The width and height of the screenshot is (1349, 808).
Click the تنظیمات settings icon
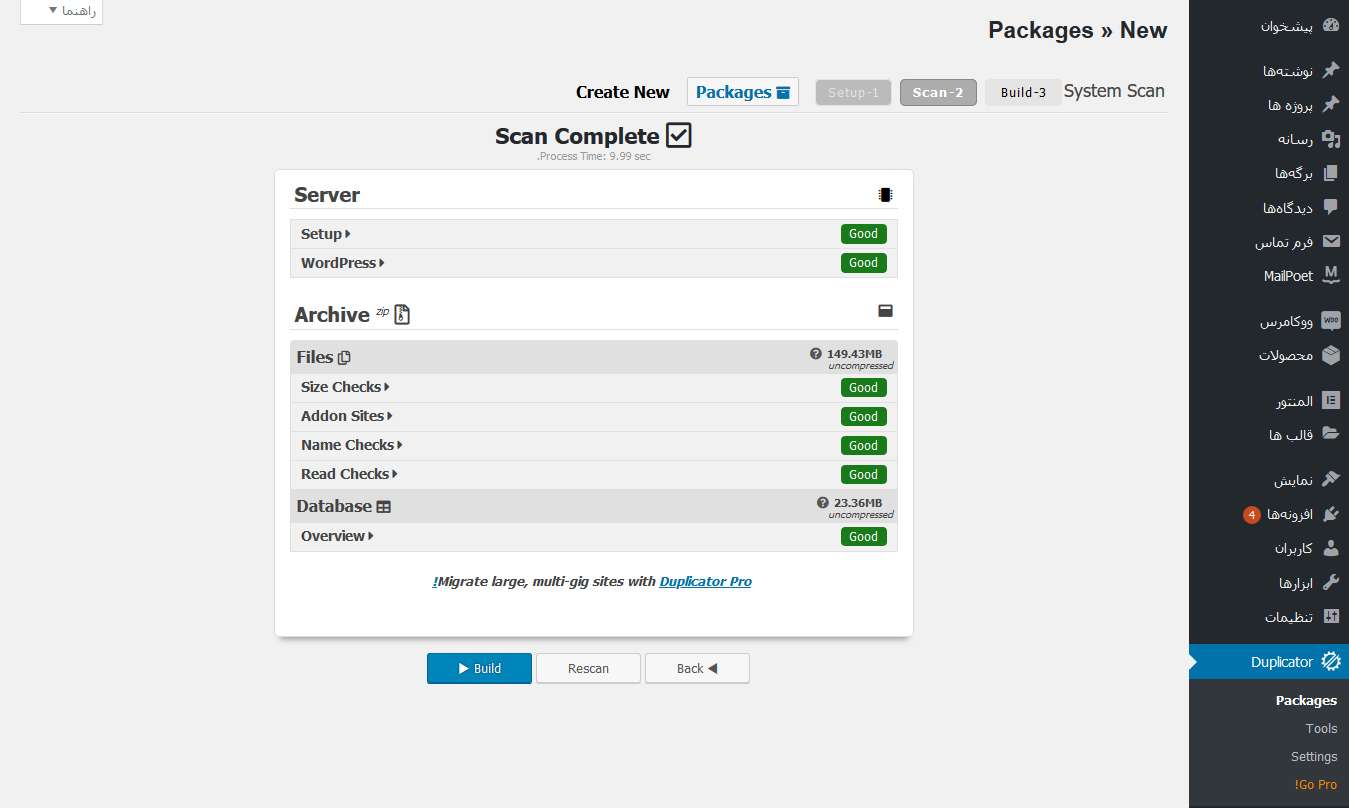(x=1330, y=616)
